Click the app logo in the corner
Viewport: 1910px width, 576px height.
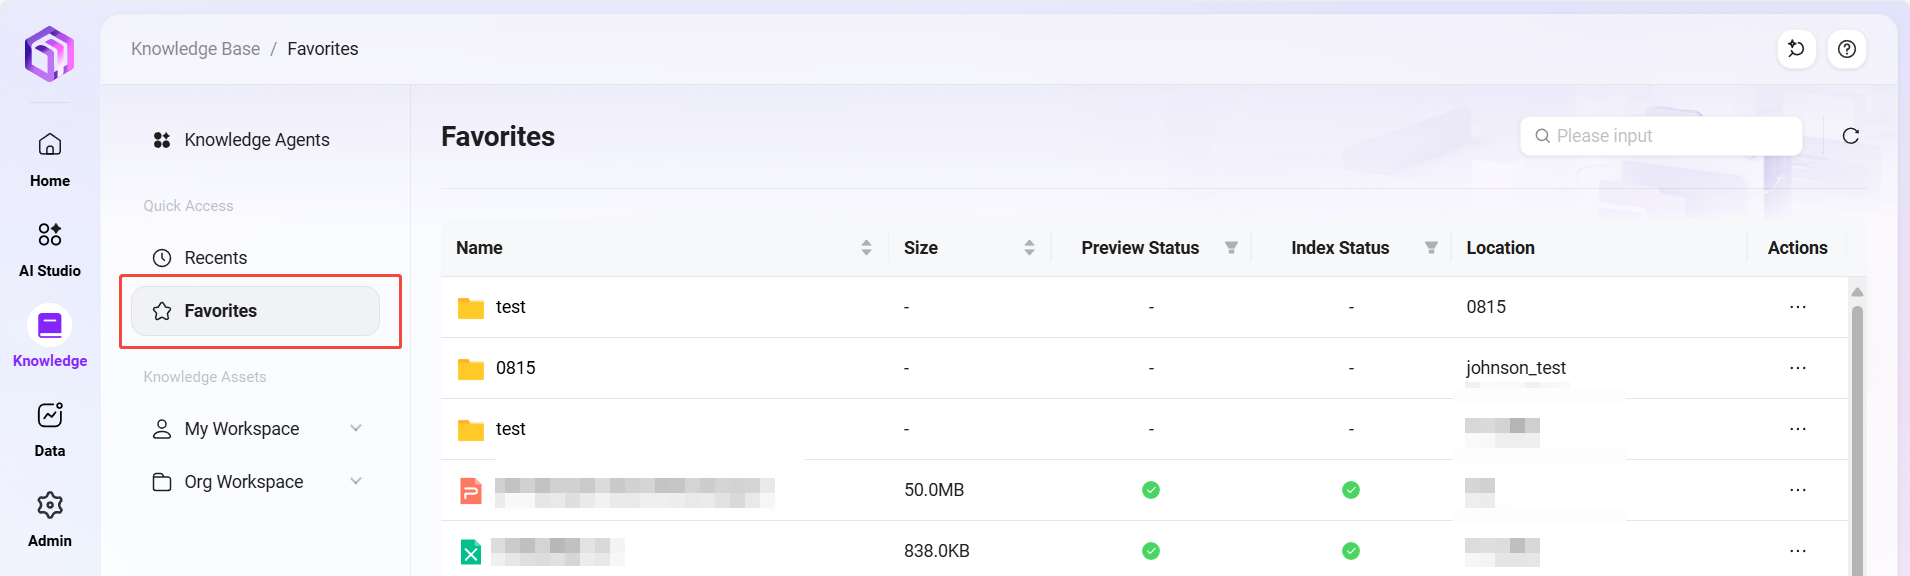coord(49,54)
